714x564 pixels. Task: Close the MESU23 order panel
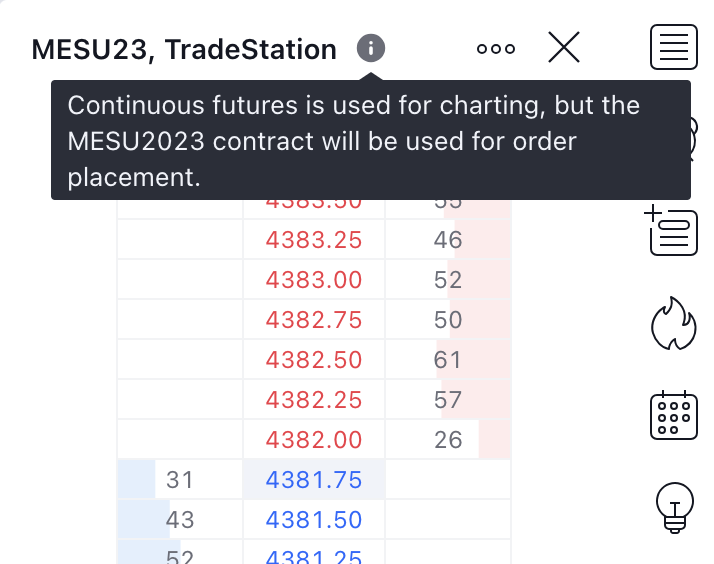coord(564,48)
